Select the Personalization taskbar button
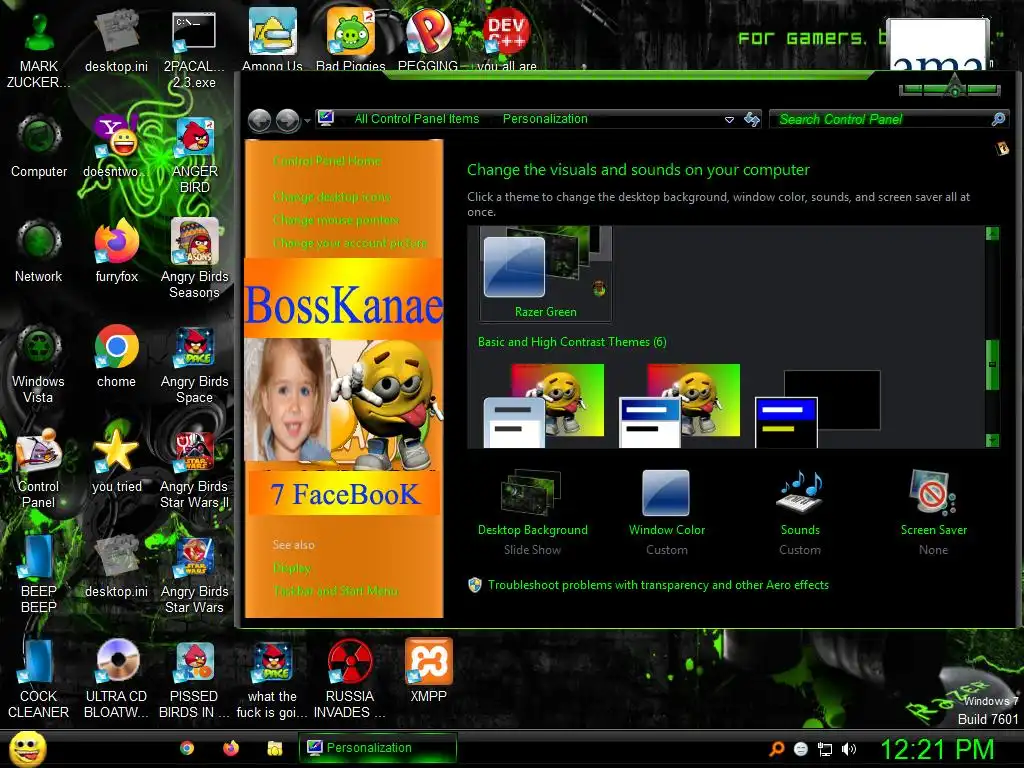The width and height of the screenshot is (1024, 768). coord(377,748)
